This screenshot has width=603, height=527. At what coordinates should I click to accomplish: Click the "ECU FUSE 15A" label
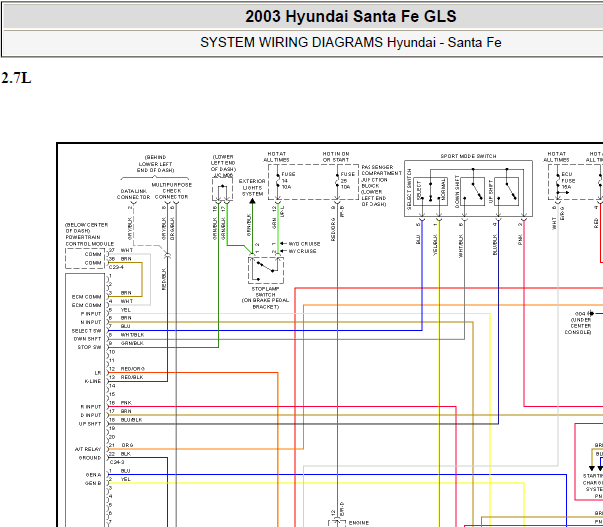pos(568,180)
